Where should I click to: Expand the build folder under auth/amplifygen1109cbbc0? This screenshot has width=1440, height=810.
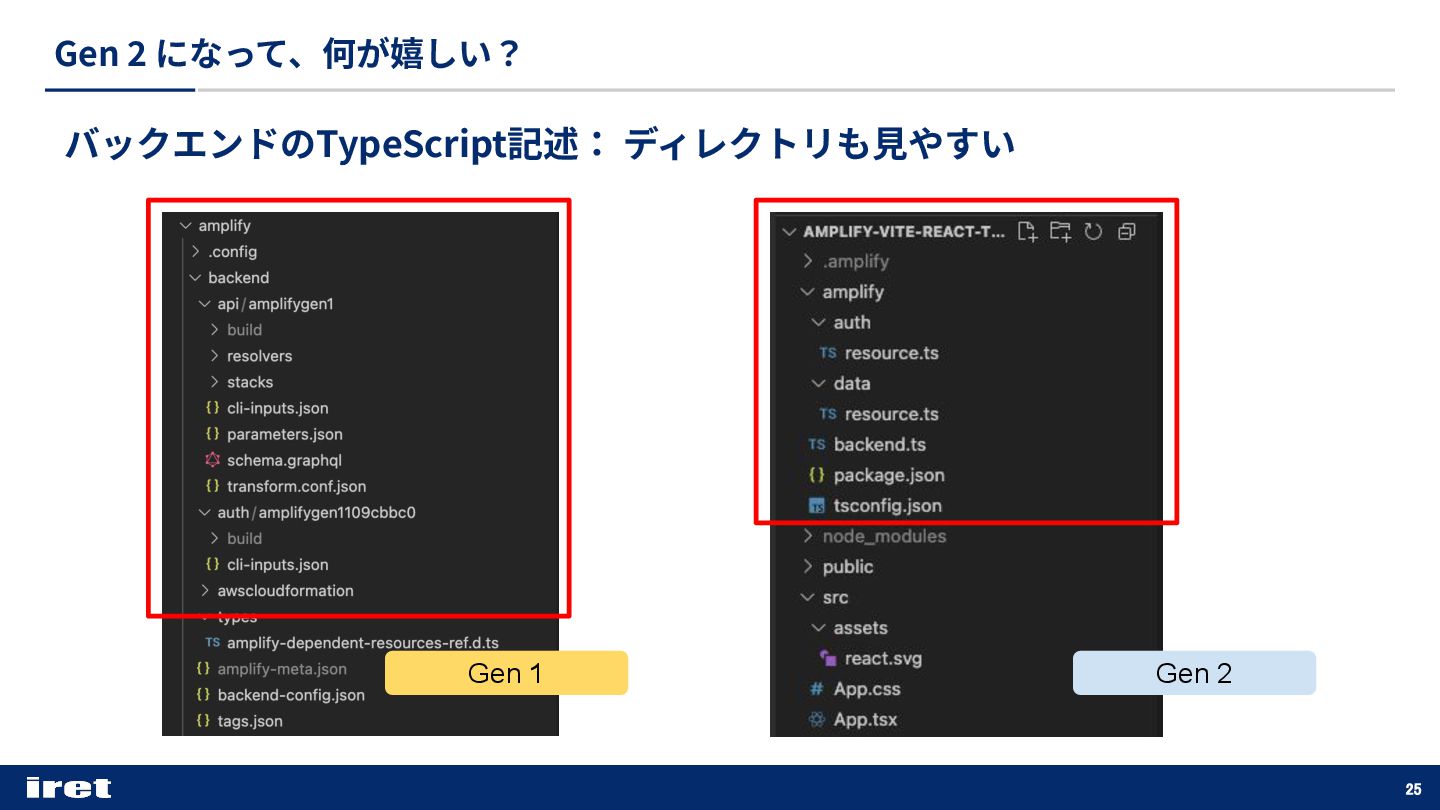pos(214,539)
